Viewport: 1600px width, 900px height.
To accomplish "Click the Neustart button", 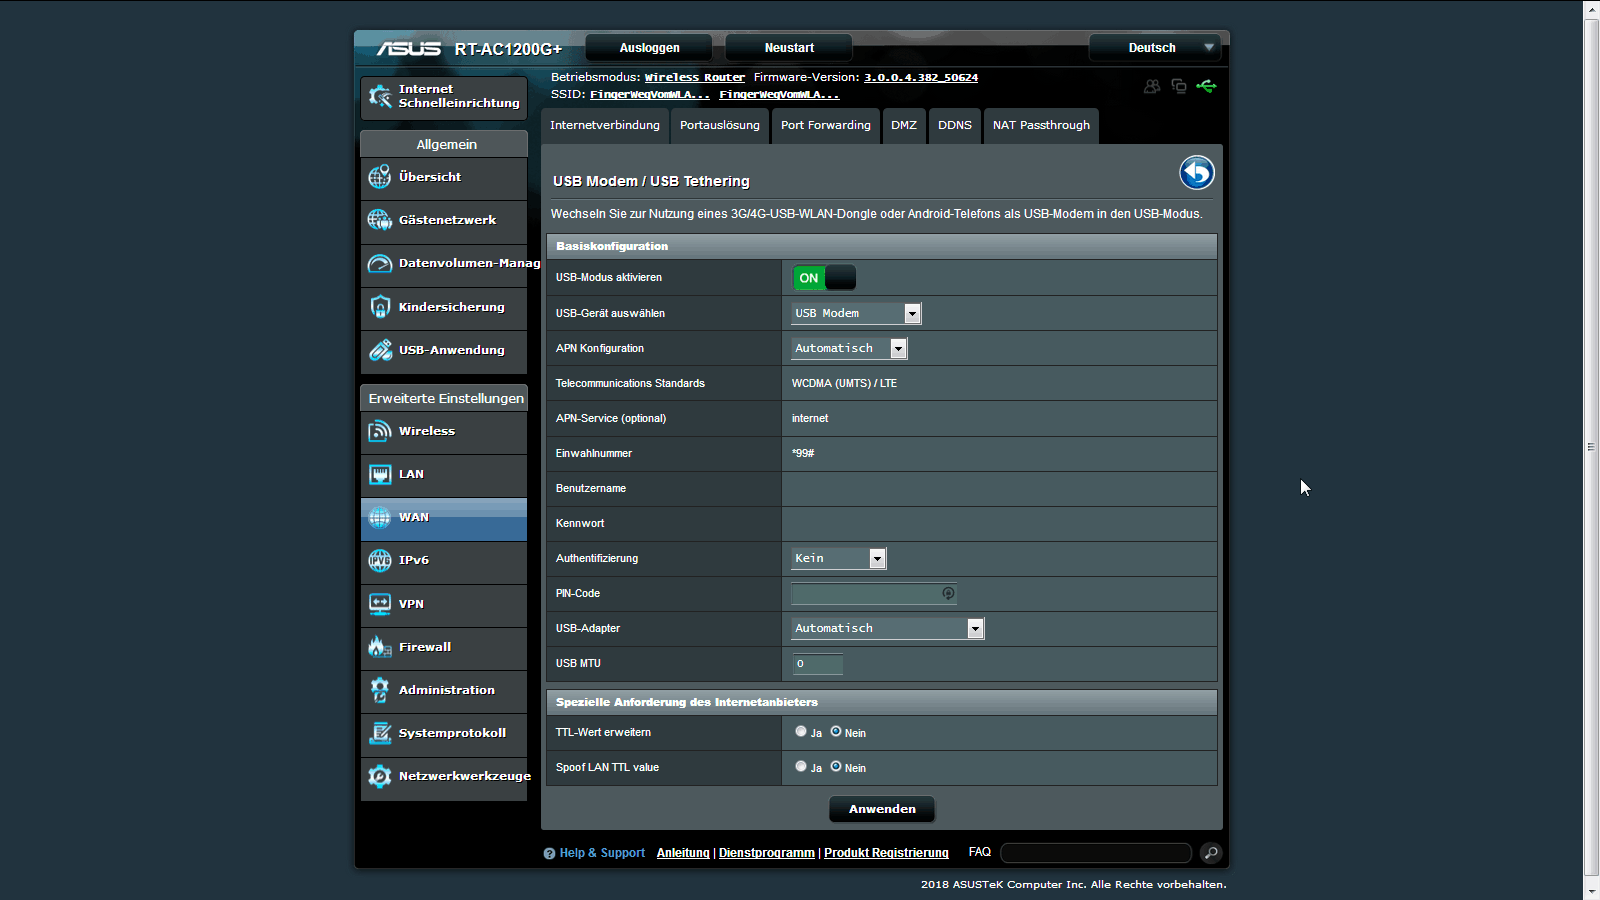I will click(789, 48).
